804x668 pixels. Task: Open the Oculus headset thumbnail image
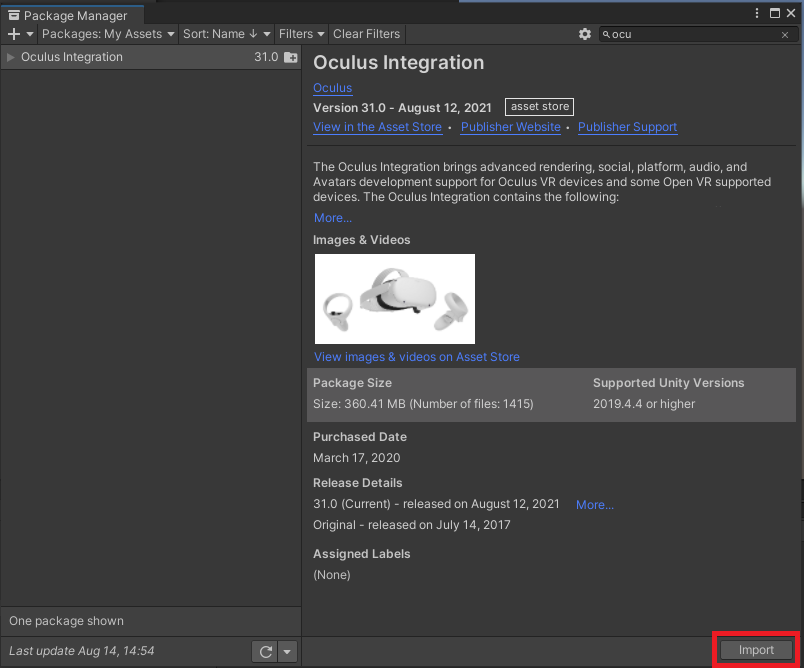point(395,299)
